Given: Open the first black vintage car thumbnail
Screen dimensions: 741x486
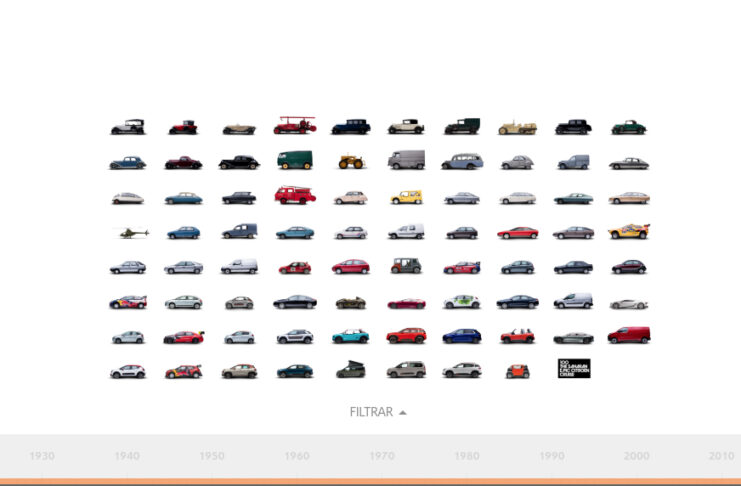Looking at the screenshot, I should pos(128,127).
